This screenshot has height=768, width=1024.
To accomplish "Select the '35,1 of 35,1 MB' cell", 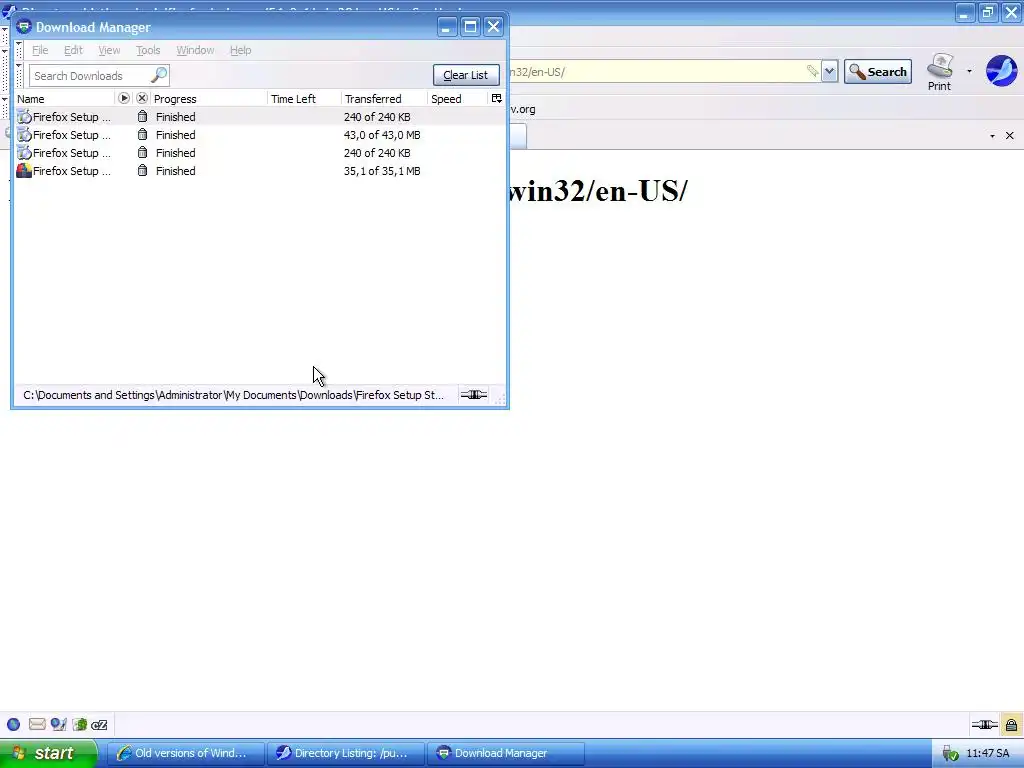I will point(382,170).
